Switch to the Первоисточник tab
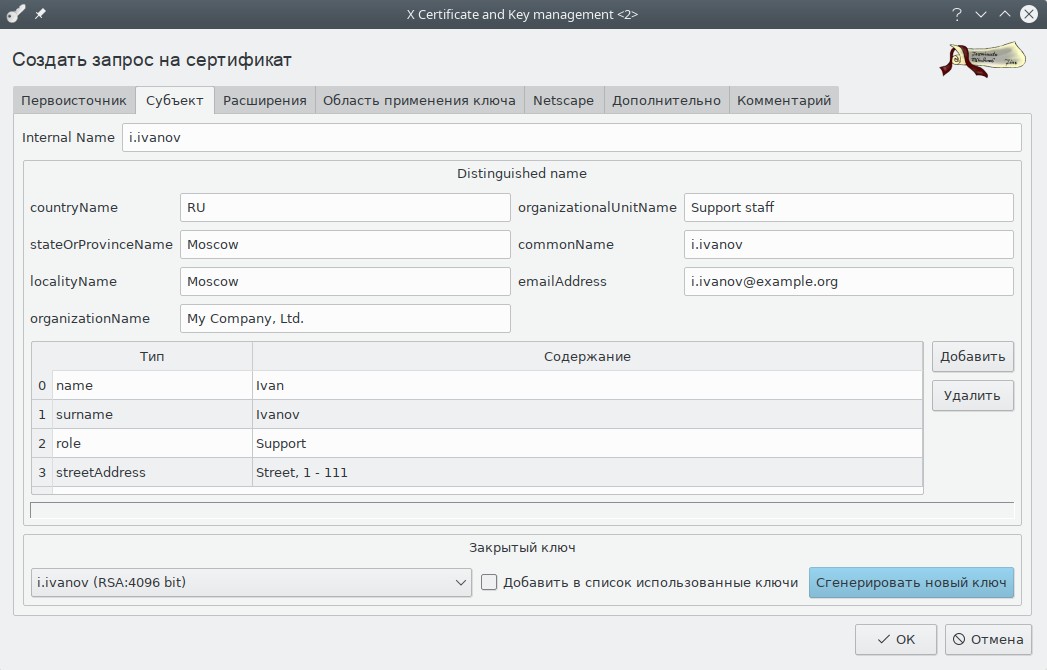The image size is (1047, 670). point(74,101)
